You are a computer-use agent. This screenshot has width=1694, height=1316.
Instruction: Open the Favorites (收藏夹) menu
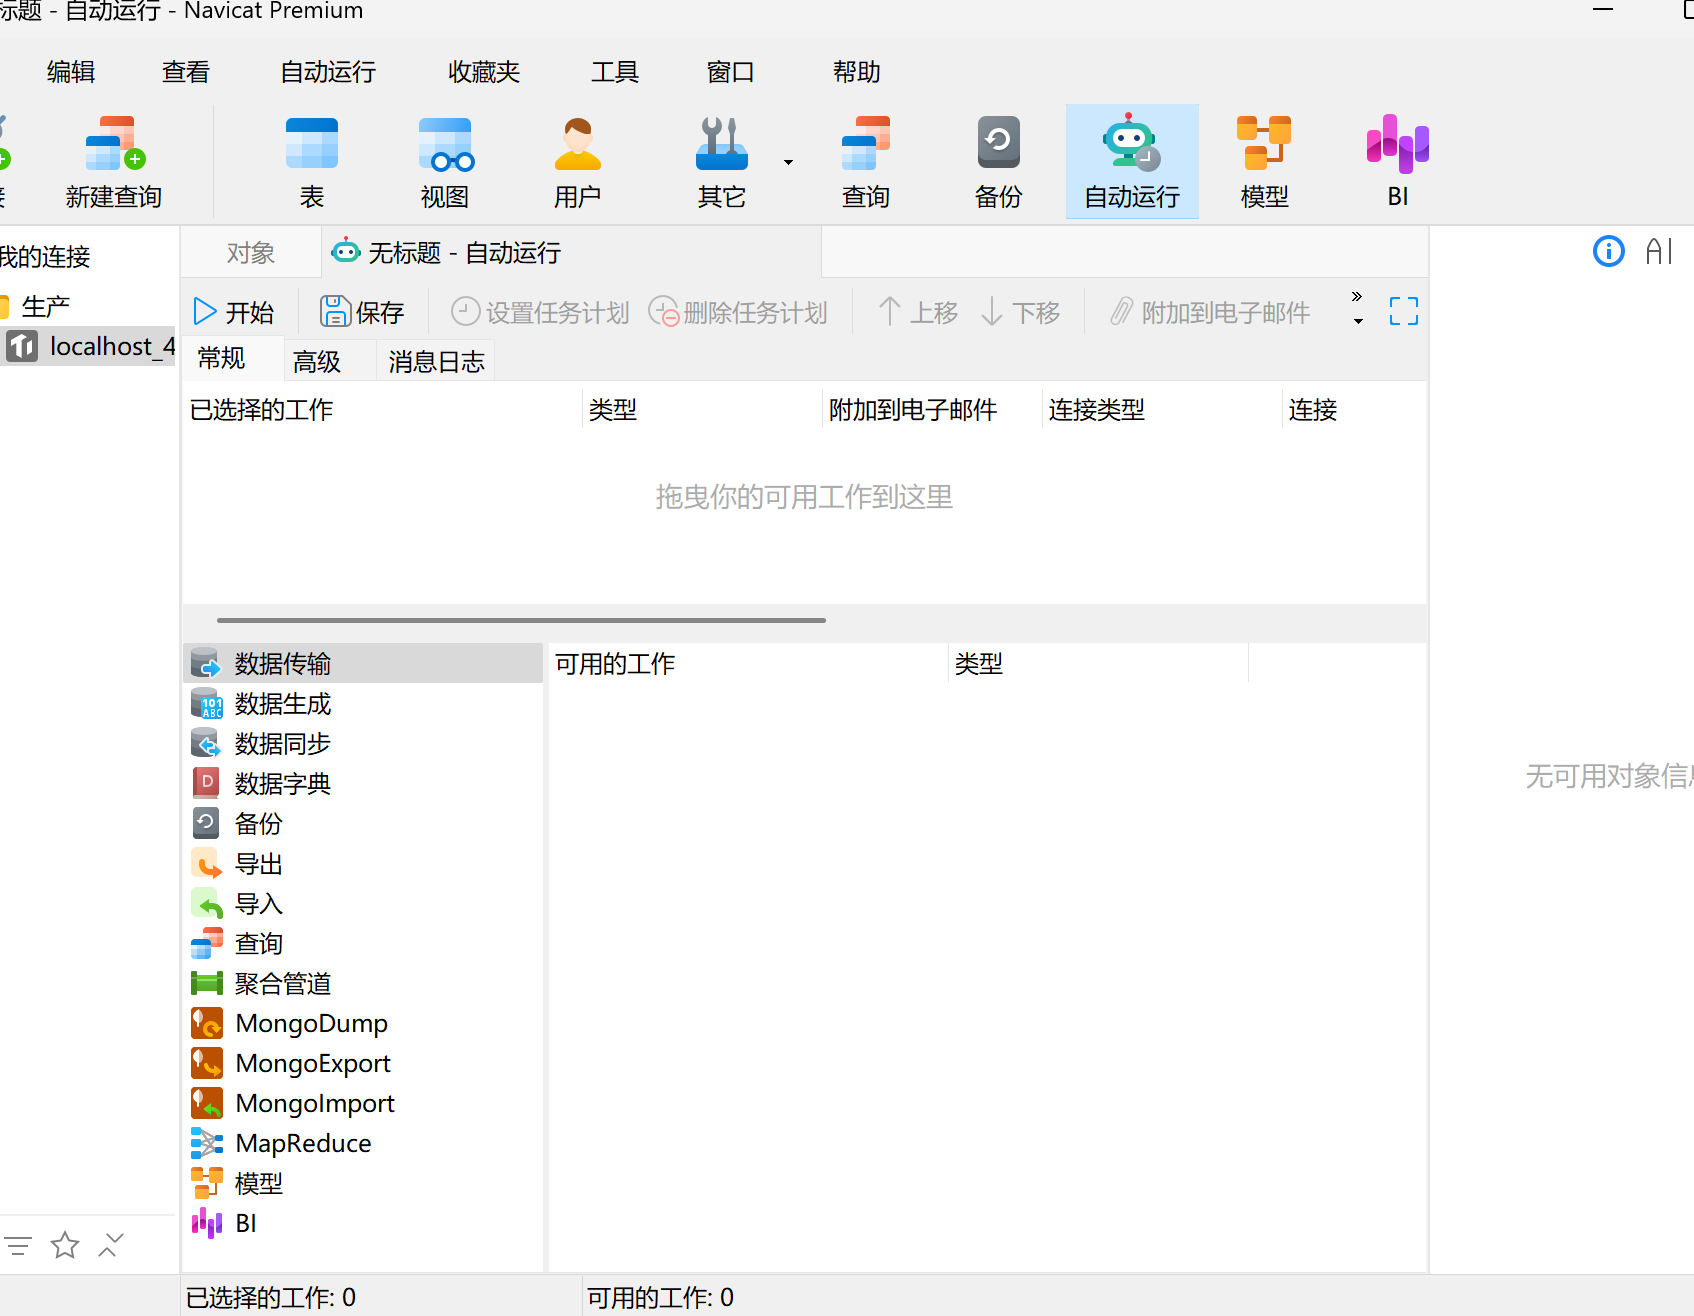[x=484, y=72]
